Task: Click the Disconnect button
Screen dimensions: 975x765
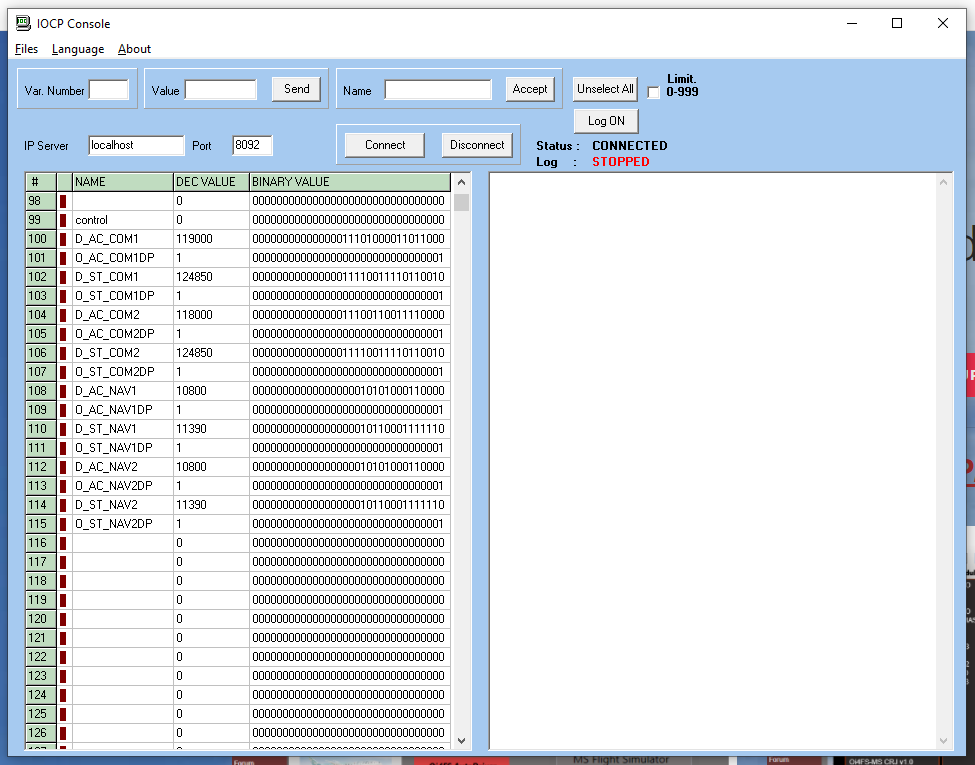Action: coord(477,144)
